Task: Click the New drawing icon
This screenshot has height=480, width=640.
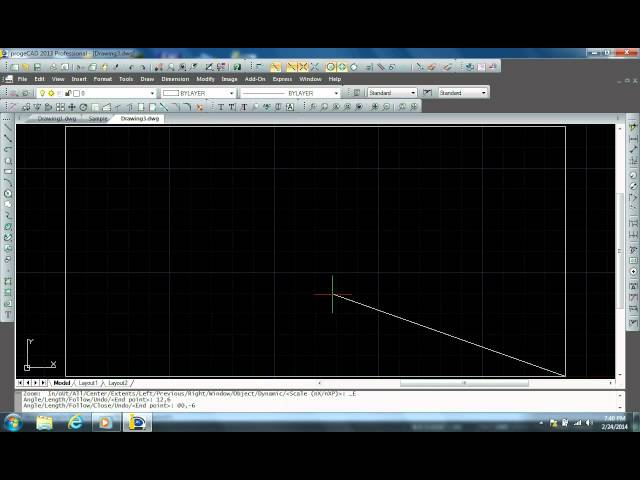Action: click(15, 67)
